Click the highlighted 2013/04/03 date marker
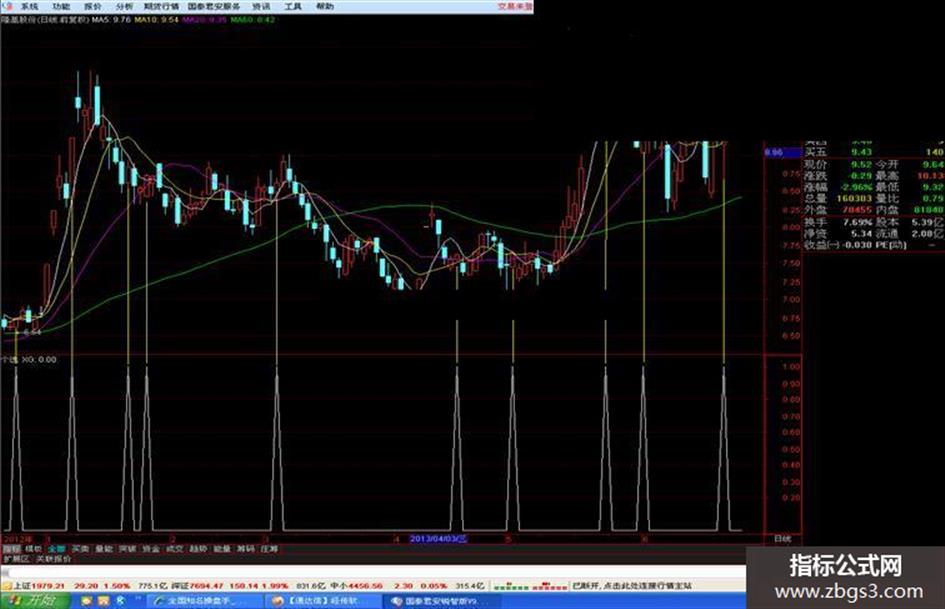The image size is (945, 609). (x=438, y=538)
